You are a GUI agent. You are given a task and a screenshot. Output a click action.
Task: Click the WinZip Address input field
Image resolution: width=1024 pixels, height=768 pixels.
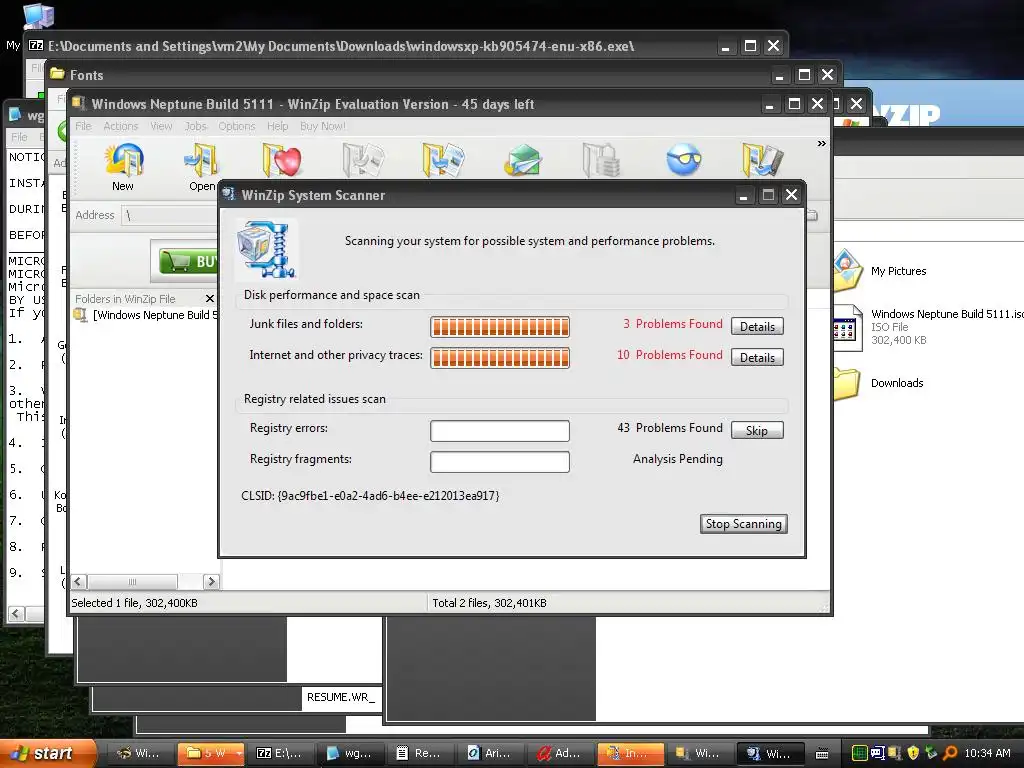click(170, 216)
